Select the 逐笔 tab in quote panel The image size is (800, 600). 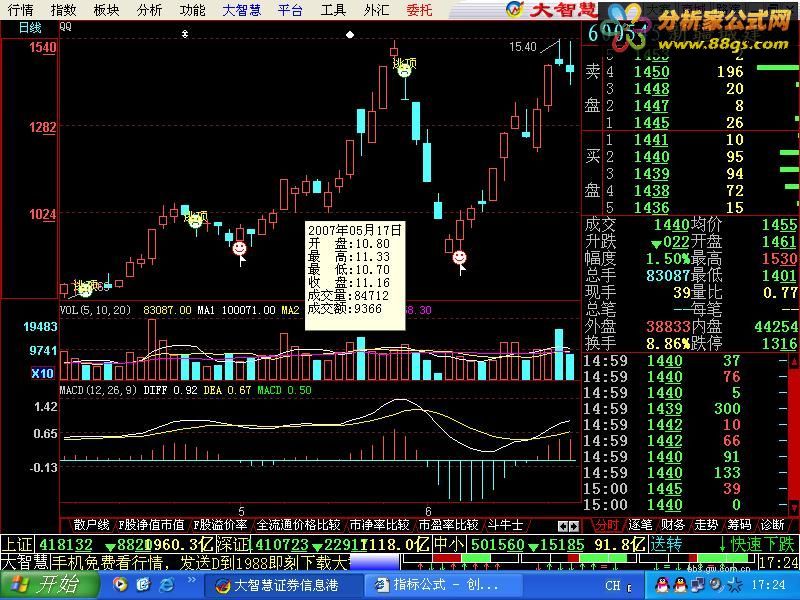pyautogui.click(x=640, y=525)
